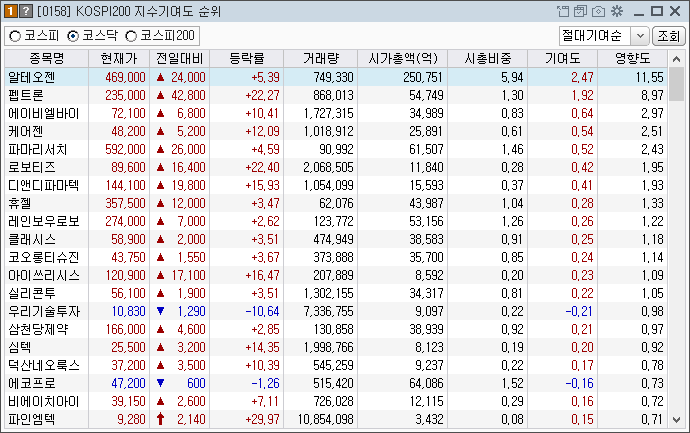Click the 조회 search button
This screenshot has width=690, height=433.
tap(667, 36)
